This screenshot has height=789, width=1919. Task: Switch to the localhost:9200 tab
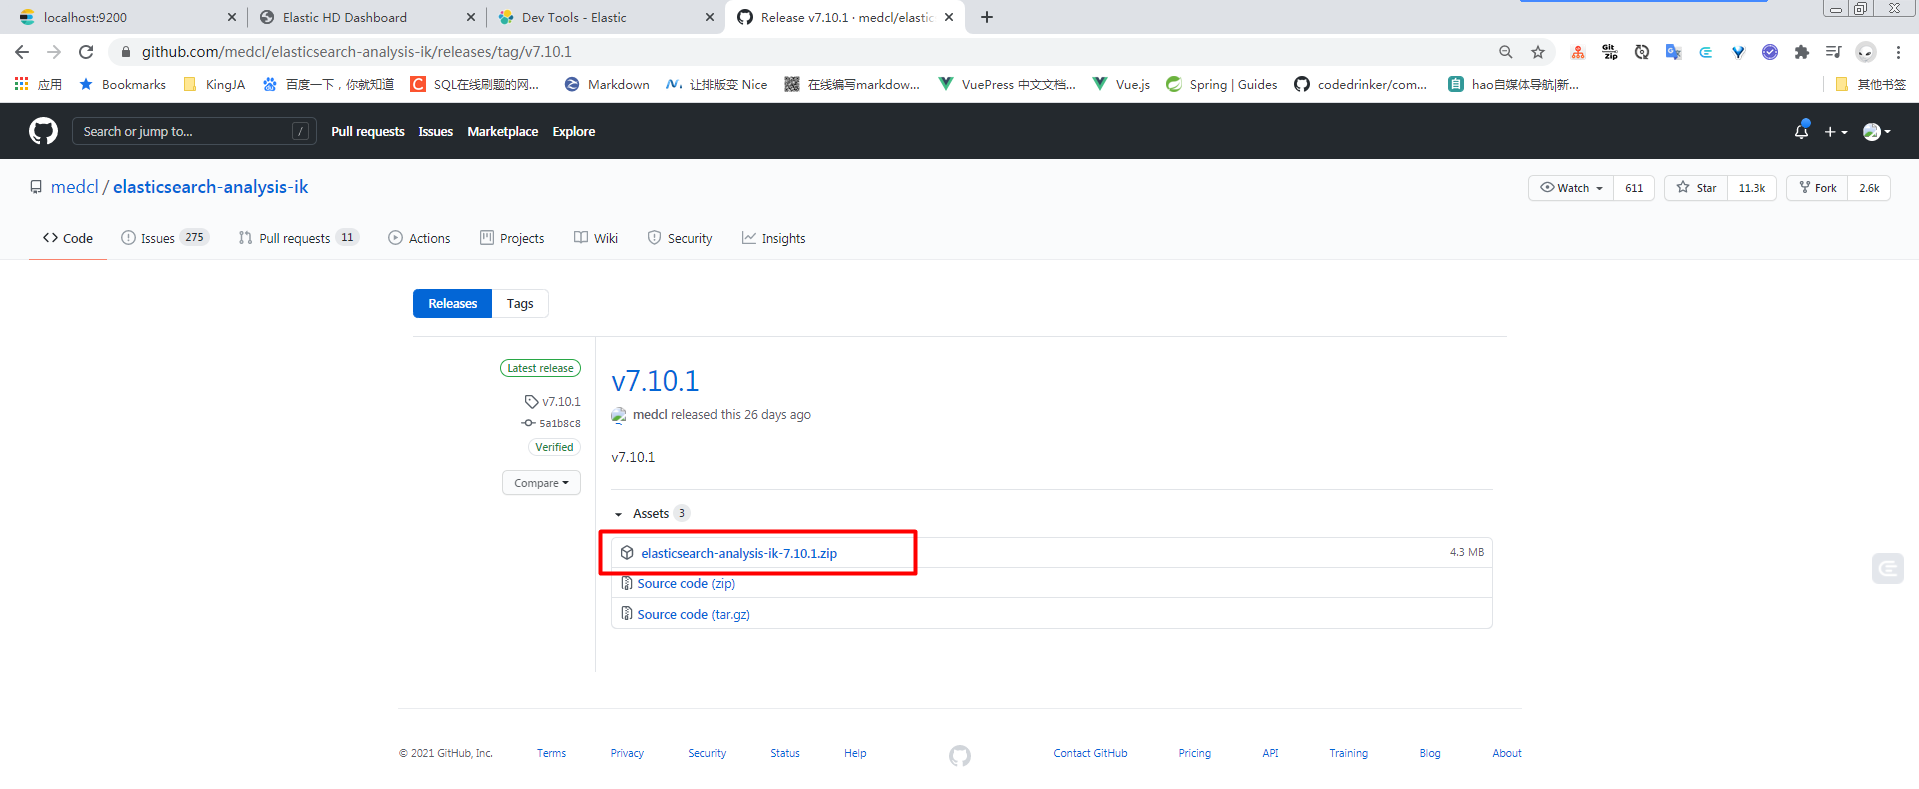(x=125, y=17)
